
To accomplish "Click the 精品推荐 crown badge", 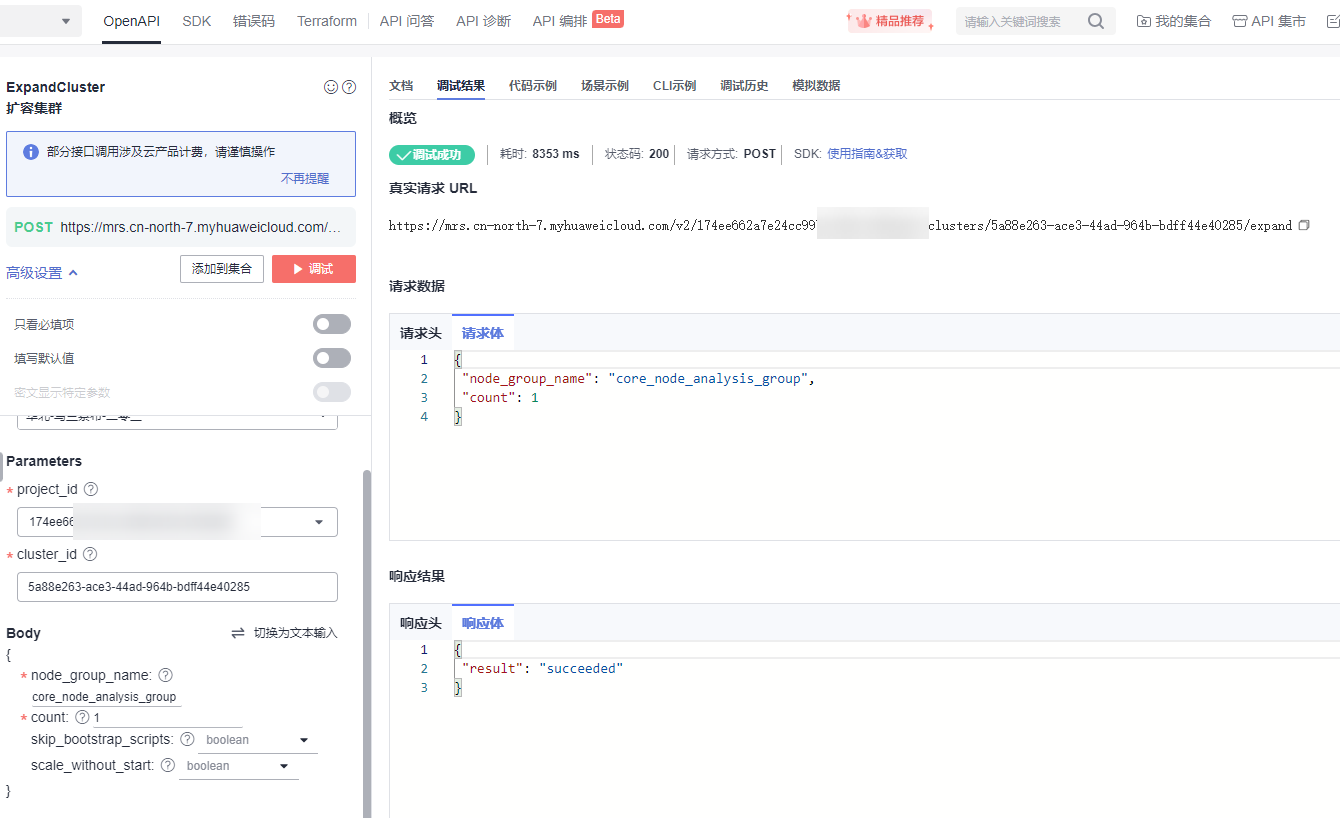I will point(890,21).
